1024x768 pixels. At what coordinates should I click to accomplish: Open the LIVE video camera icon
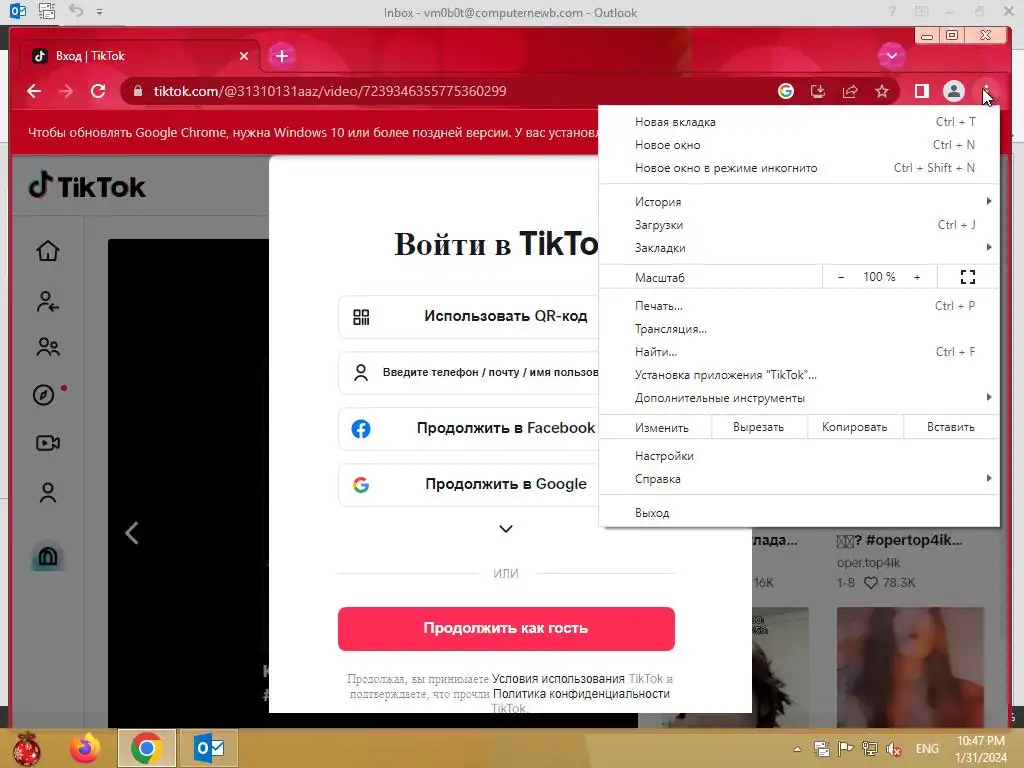pyautogui.click(x=48, y=443)
